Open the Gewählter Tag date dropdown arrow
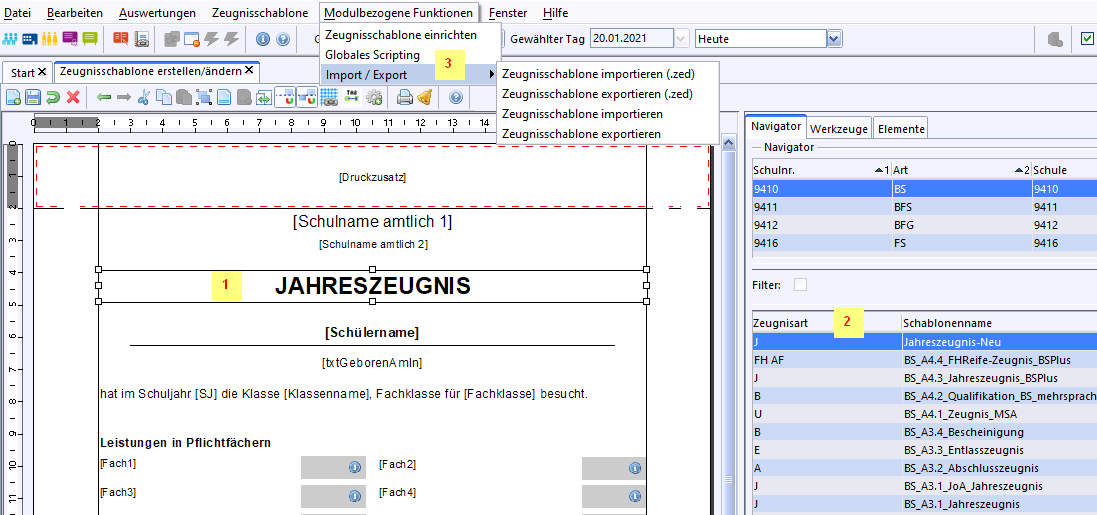Viewport: 1097px width, 515px height. click(x=682, y=39)
